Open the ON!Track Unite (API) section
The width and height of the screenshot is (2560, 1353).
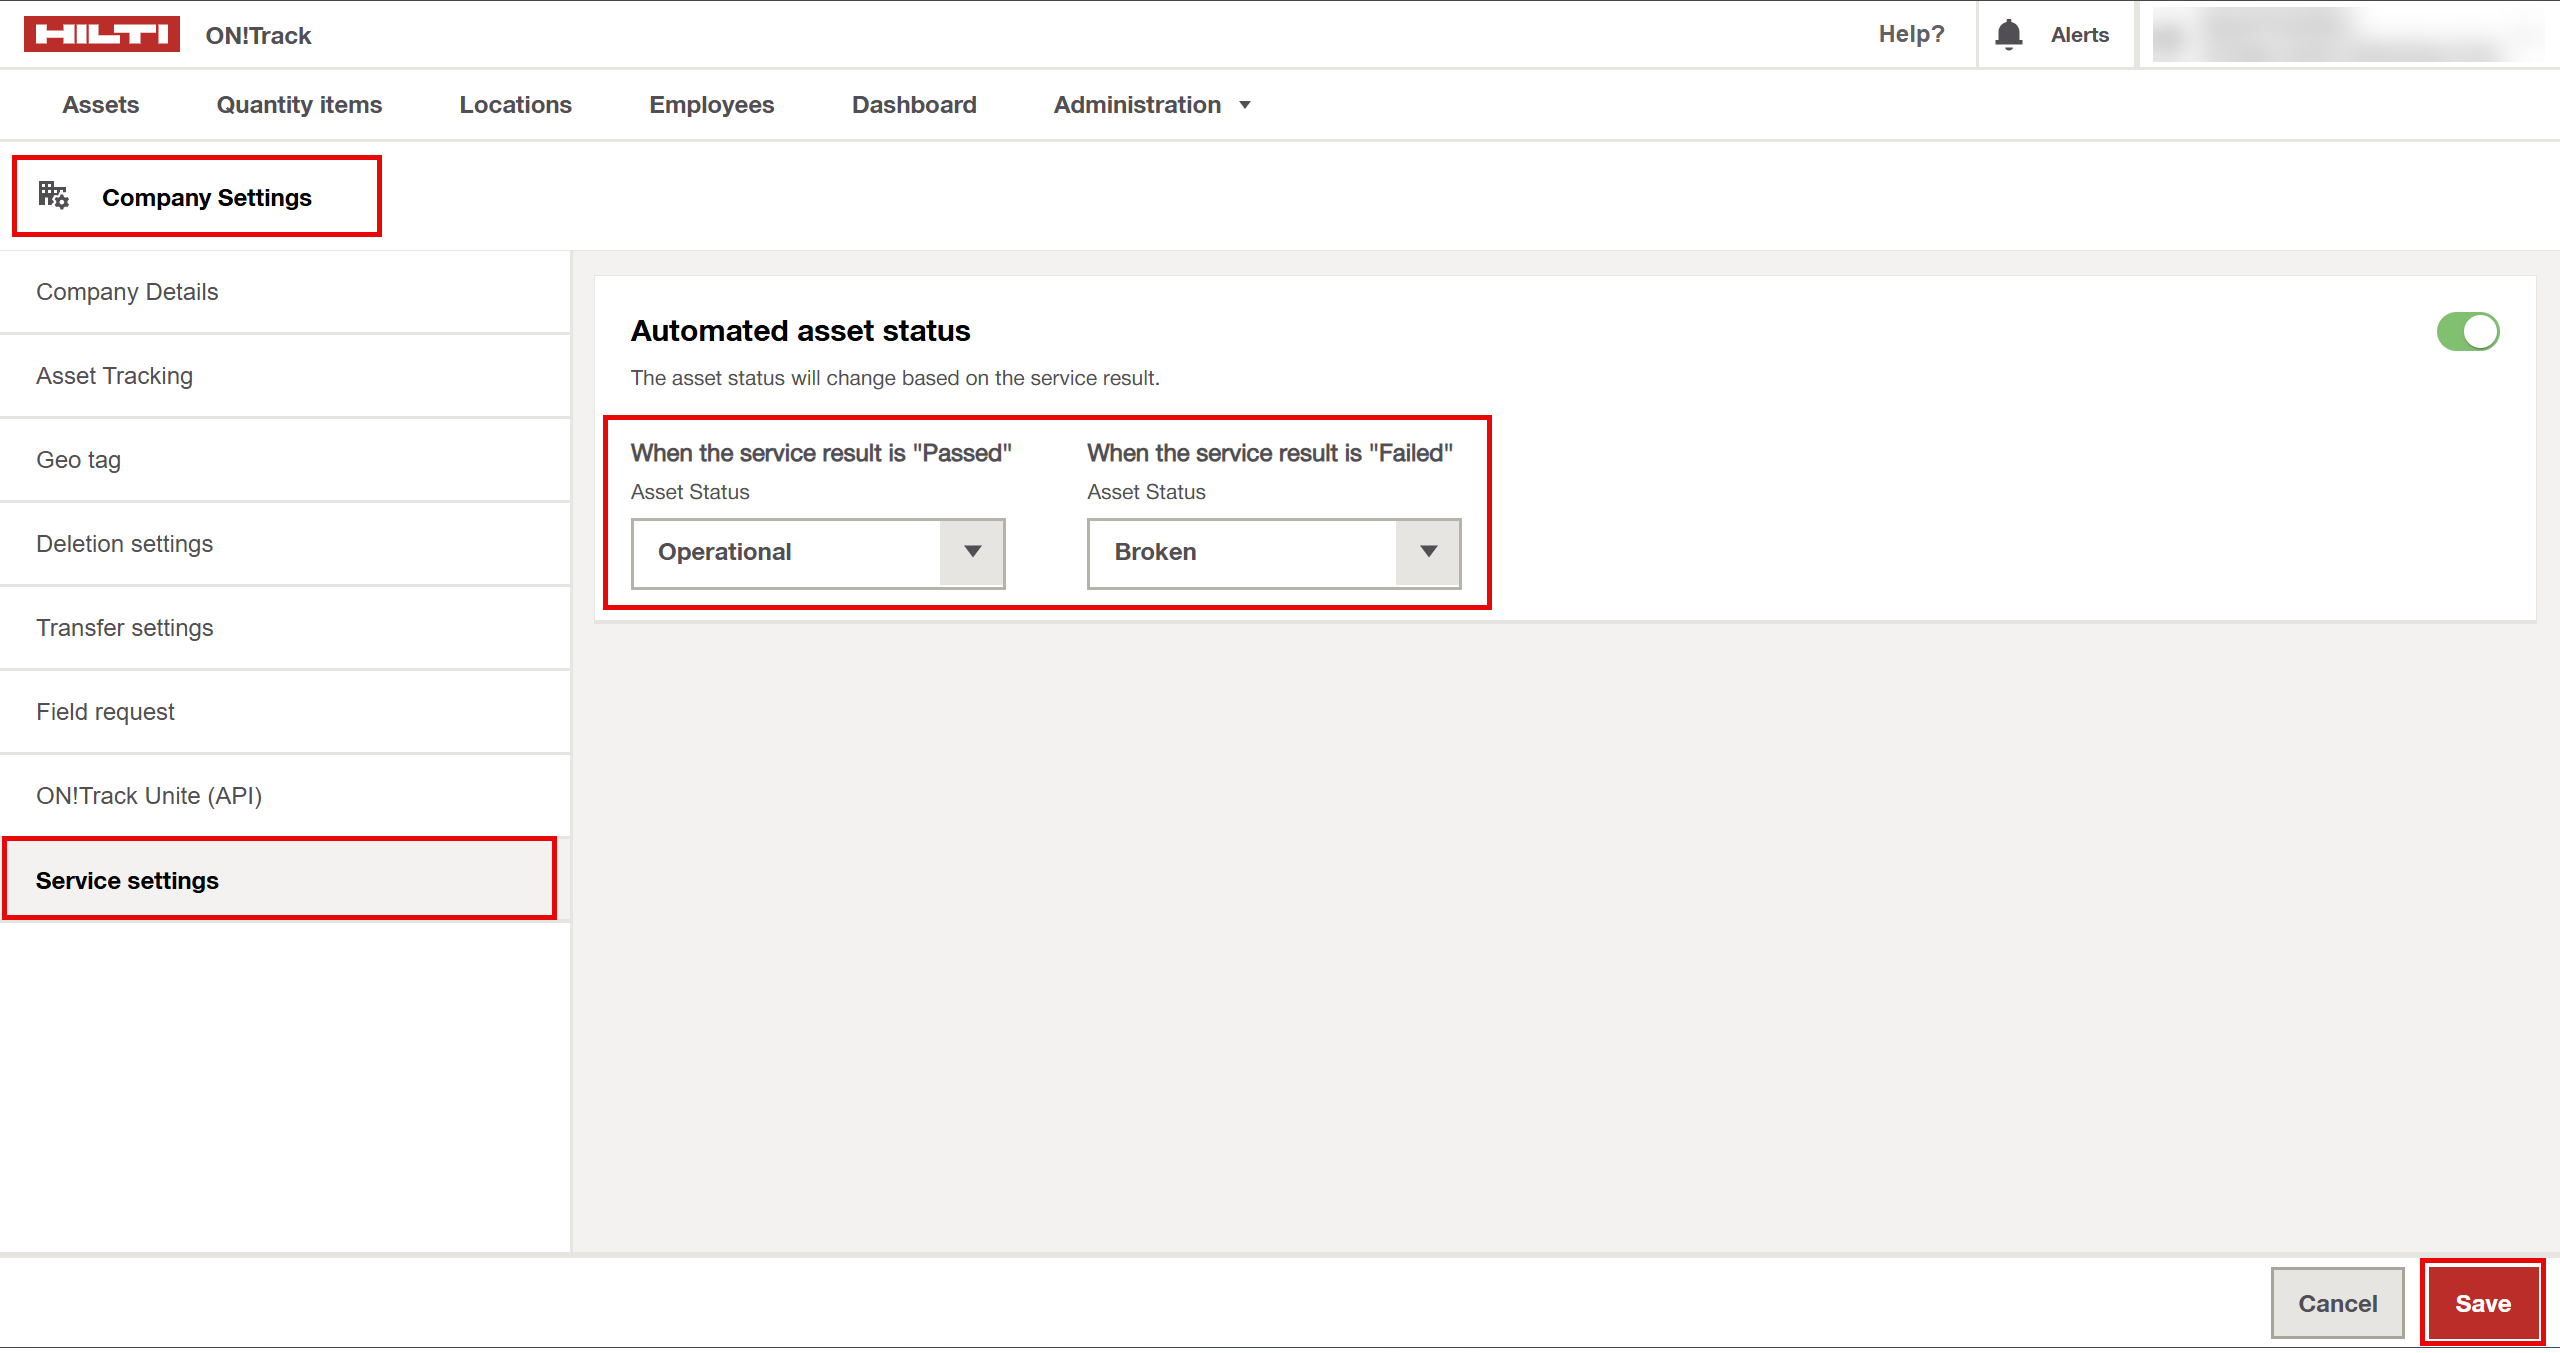click(x=149, y=796)
